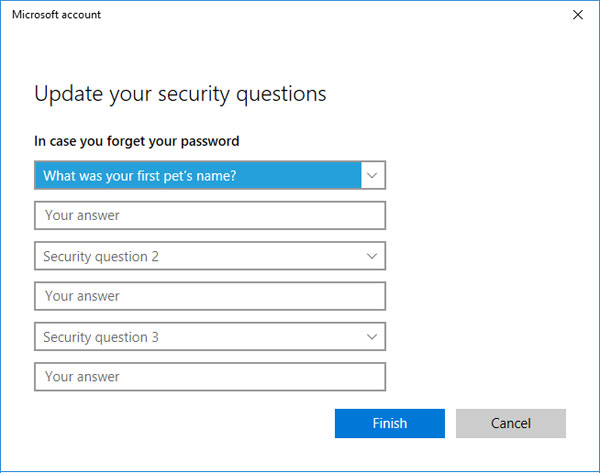Image resolution: width=600 pixels, height=473 pixels.
Task: Click the Microsoft account title text
Action: click(x=56, y=15)
